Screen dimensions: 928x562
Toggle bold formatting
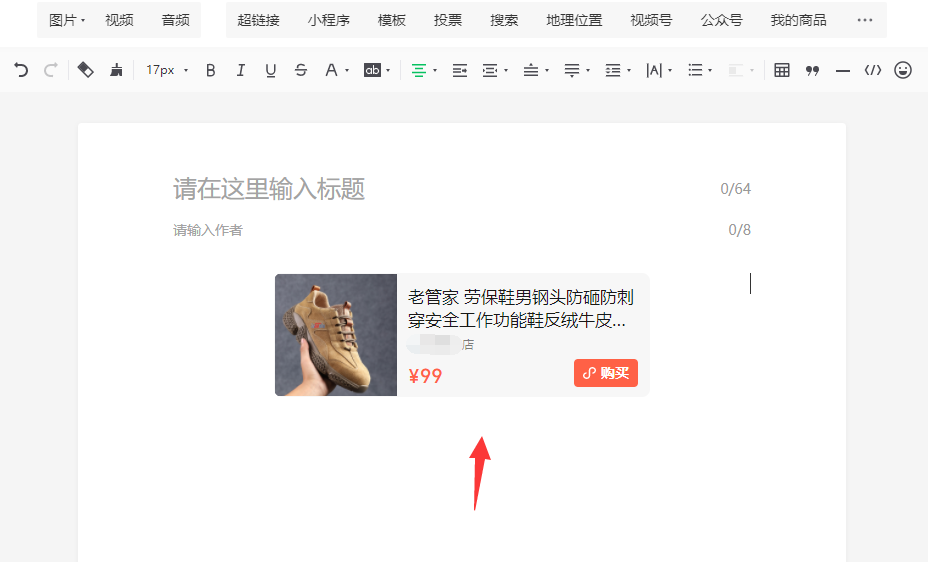[x=210, y=70]
